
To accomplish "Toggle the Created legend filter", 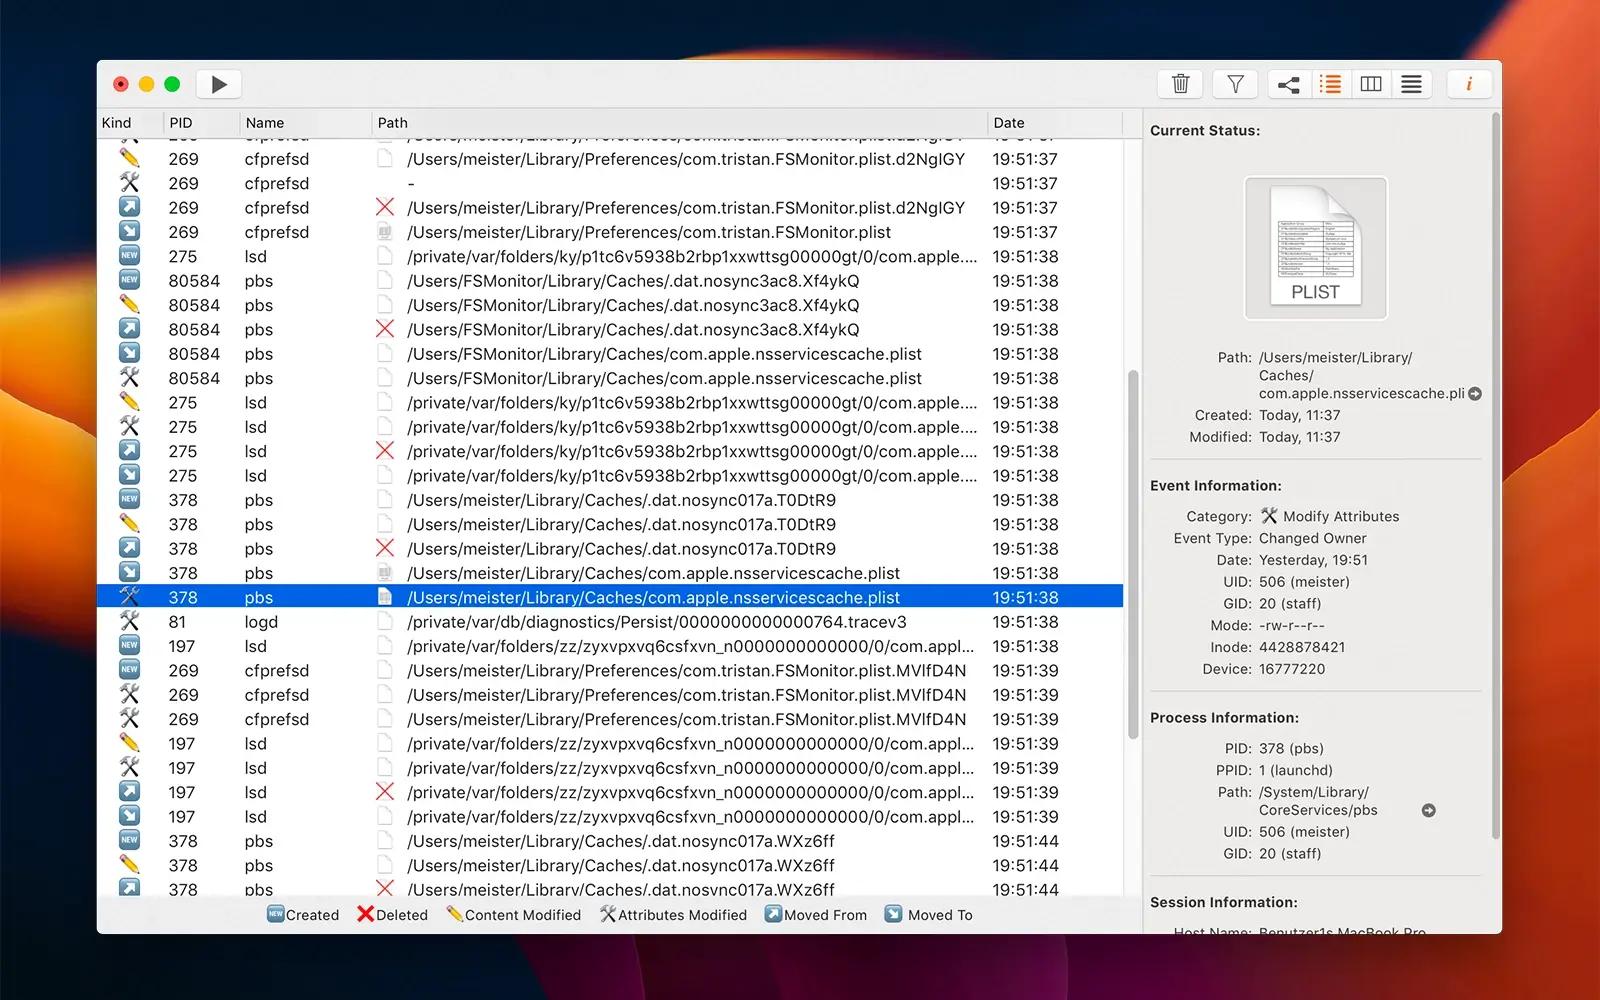I will click(x=303, y=915).
